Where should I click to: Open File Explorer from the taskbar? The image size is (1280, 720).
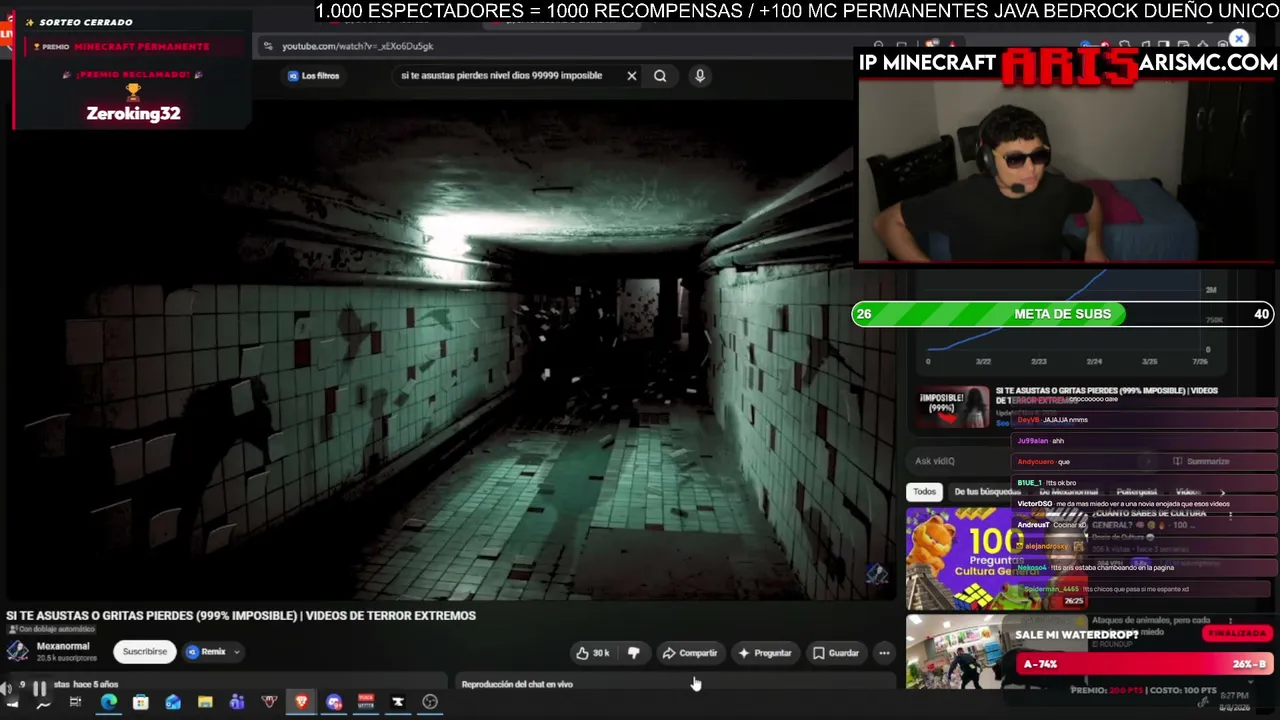[205, 702]
